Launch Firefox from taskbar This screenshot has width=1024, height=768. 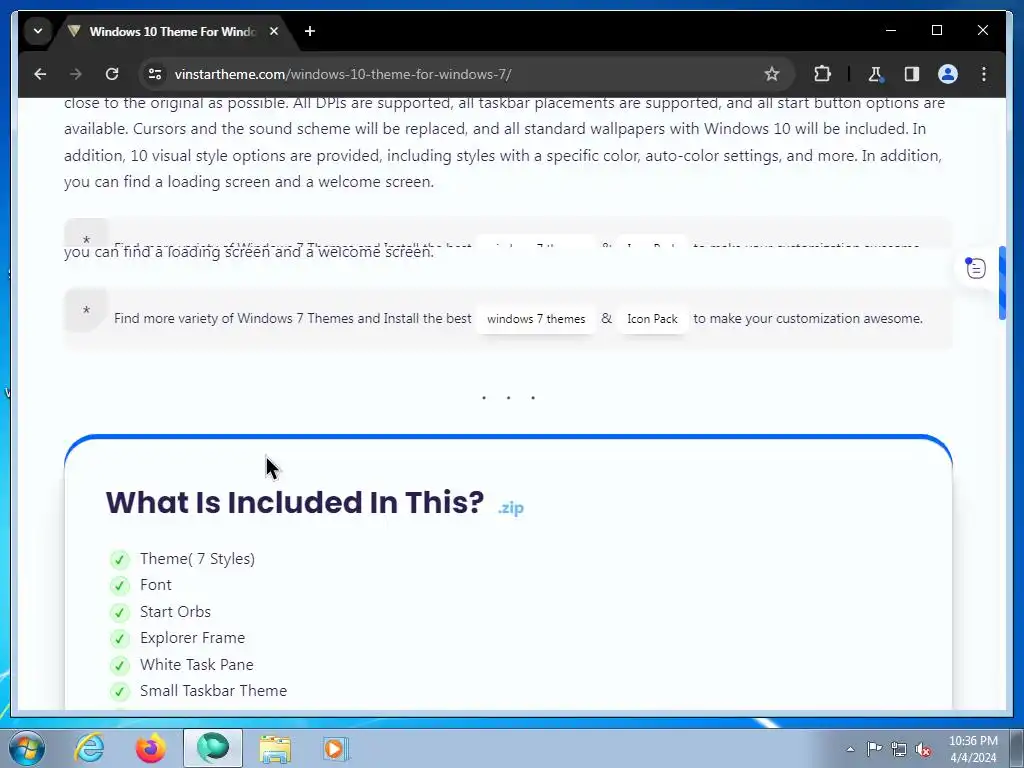pyautogui.click(x=150, y=748)
